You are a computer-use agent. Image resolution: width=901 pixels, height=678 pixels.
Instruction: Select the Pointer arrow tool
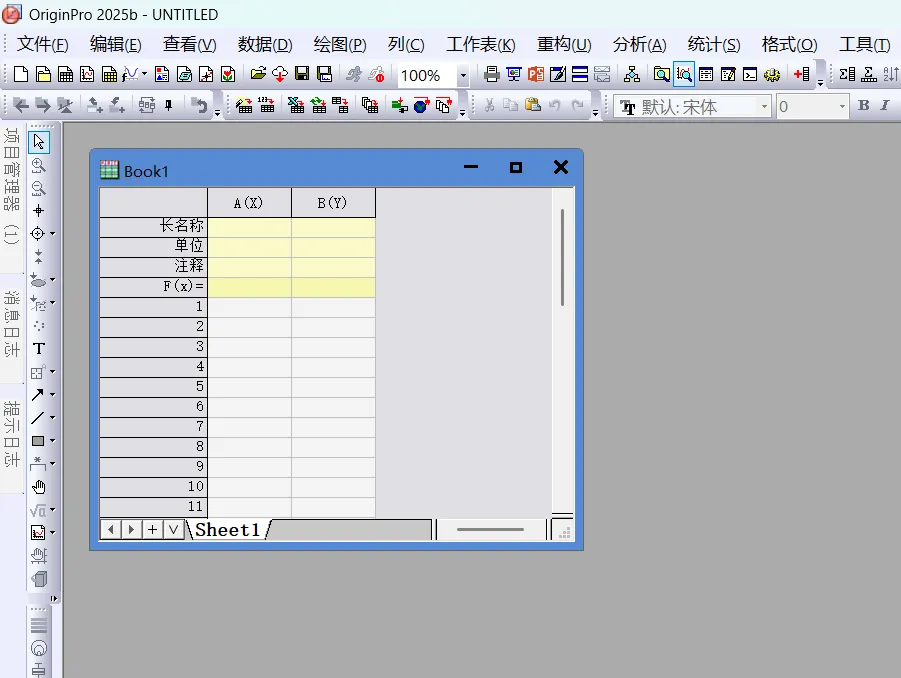click(x=38, y=141)
